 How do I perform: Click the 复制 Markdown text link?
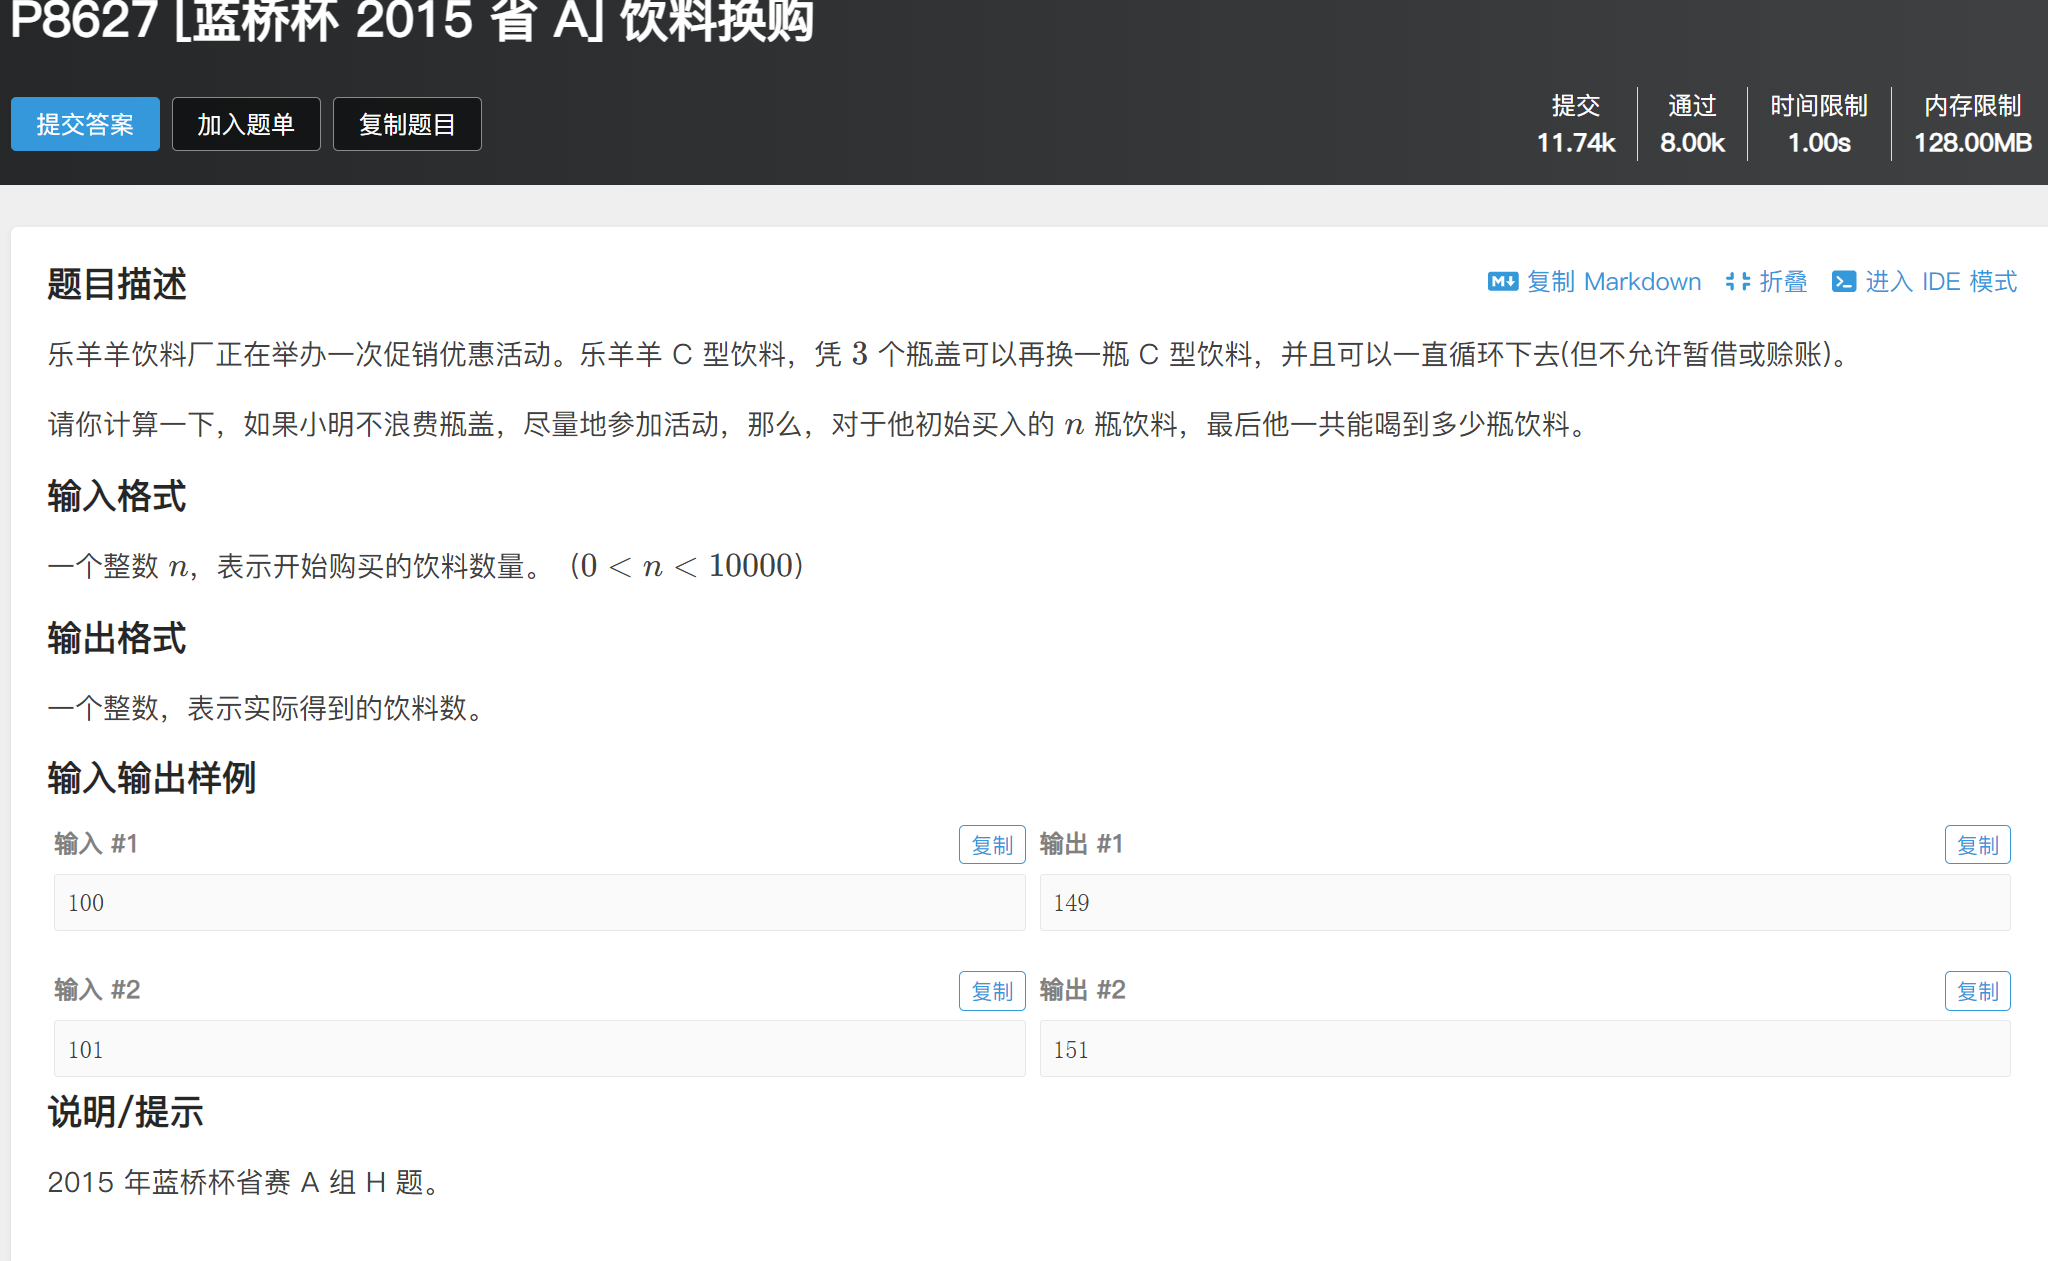coord(1613,282)
